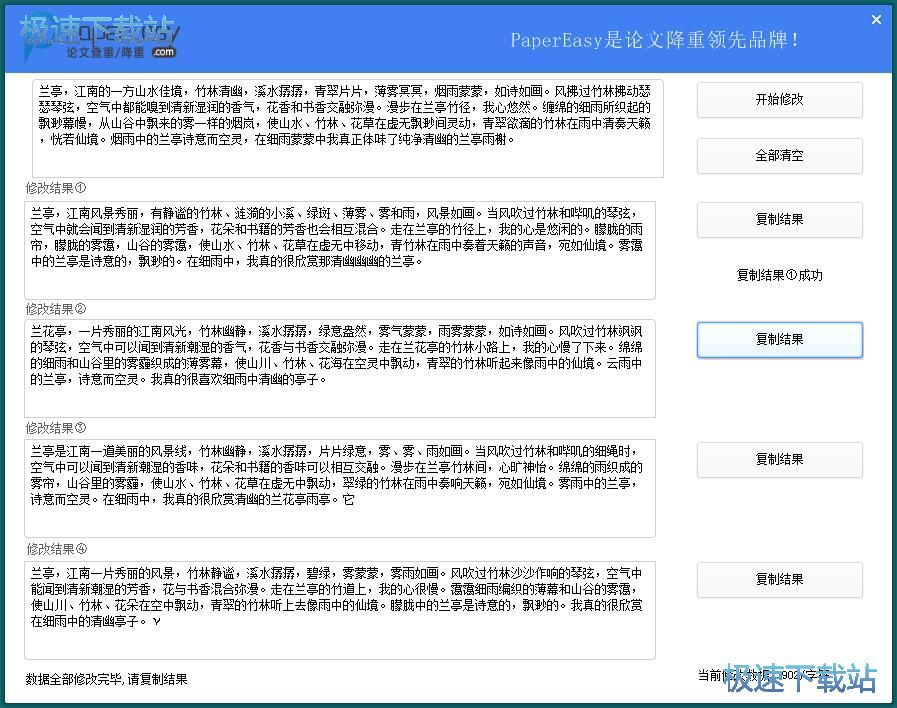Click the 修改结果② label

pos(55,309)
